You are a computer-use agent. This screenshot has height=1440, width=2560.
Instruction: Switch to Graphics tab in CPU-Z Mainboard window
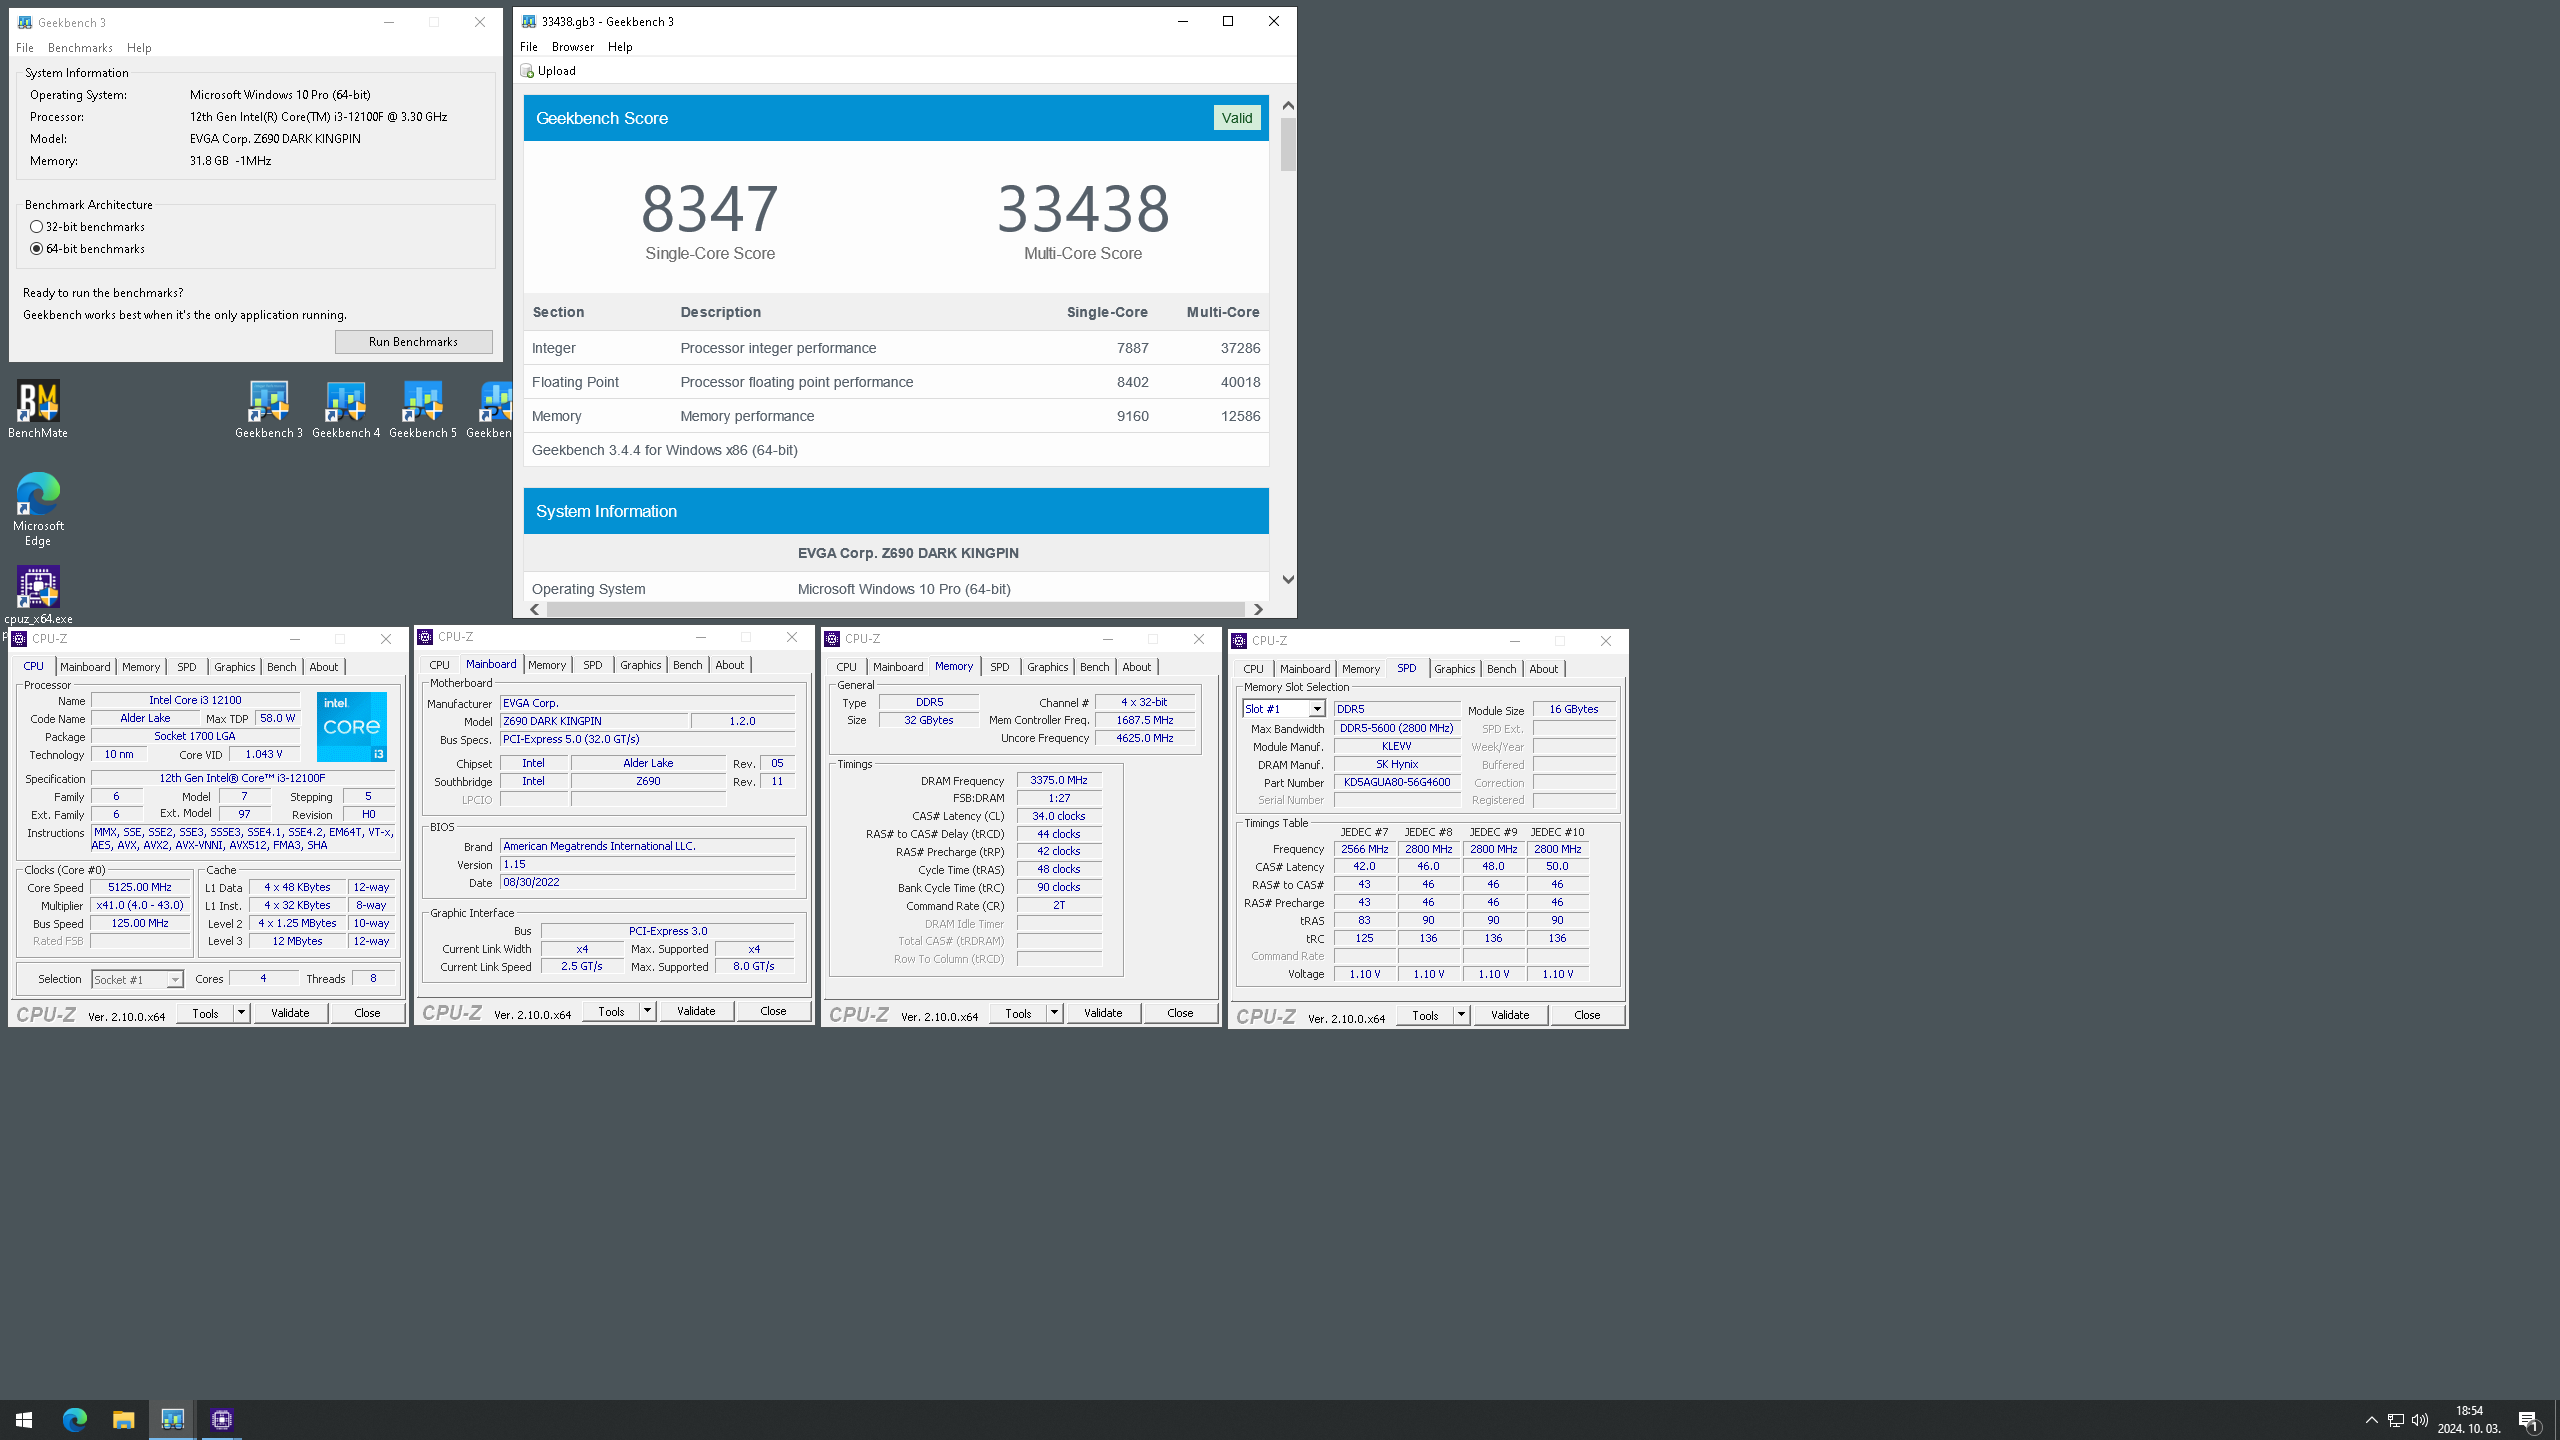tap(640, 665)
